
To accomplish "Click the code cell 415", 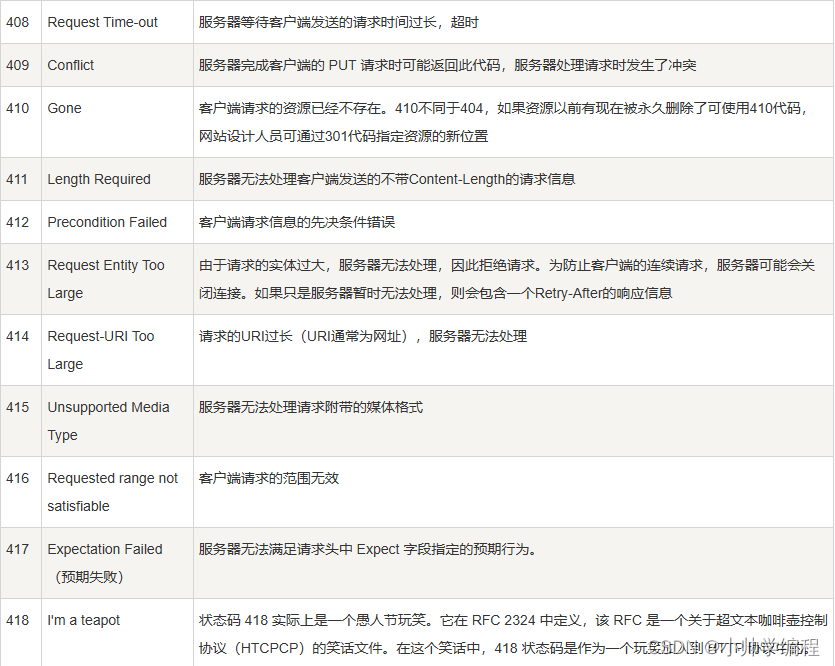I will (x=21, y=421).
